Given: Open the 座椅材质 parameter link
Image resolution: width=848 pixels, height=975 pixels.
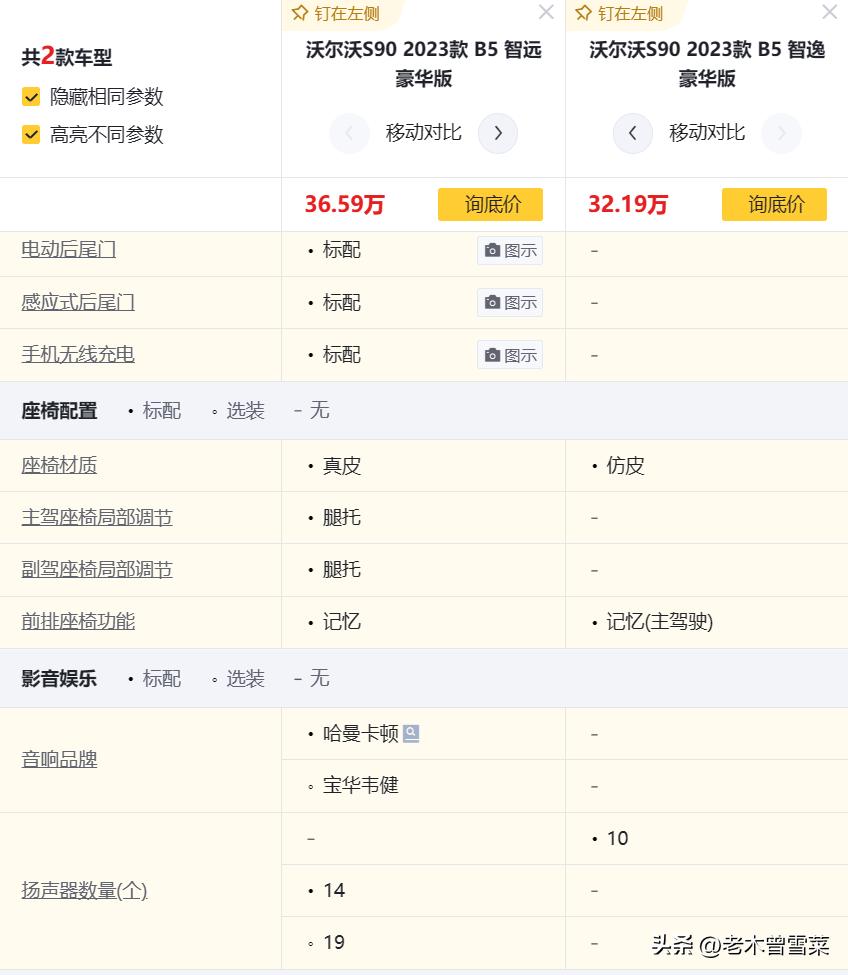Looking at the screenshot, I should [x=59, y=465].
